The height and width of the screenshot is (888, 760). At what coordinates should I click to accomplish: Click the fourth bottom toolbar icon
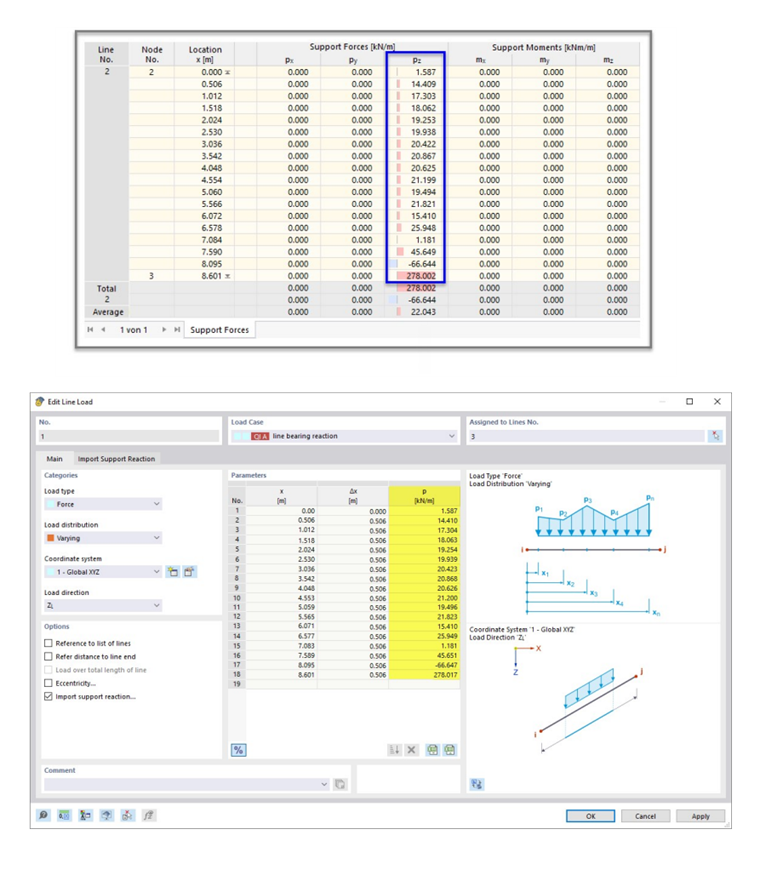(x=106, y=816)
